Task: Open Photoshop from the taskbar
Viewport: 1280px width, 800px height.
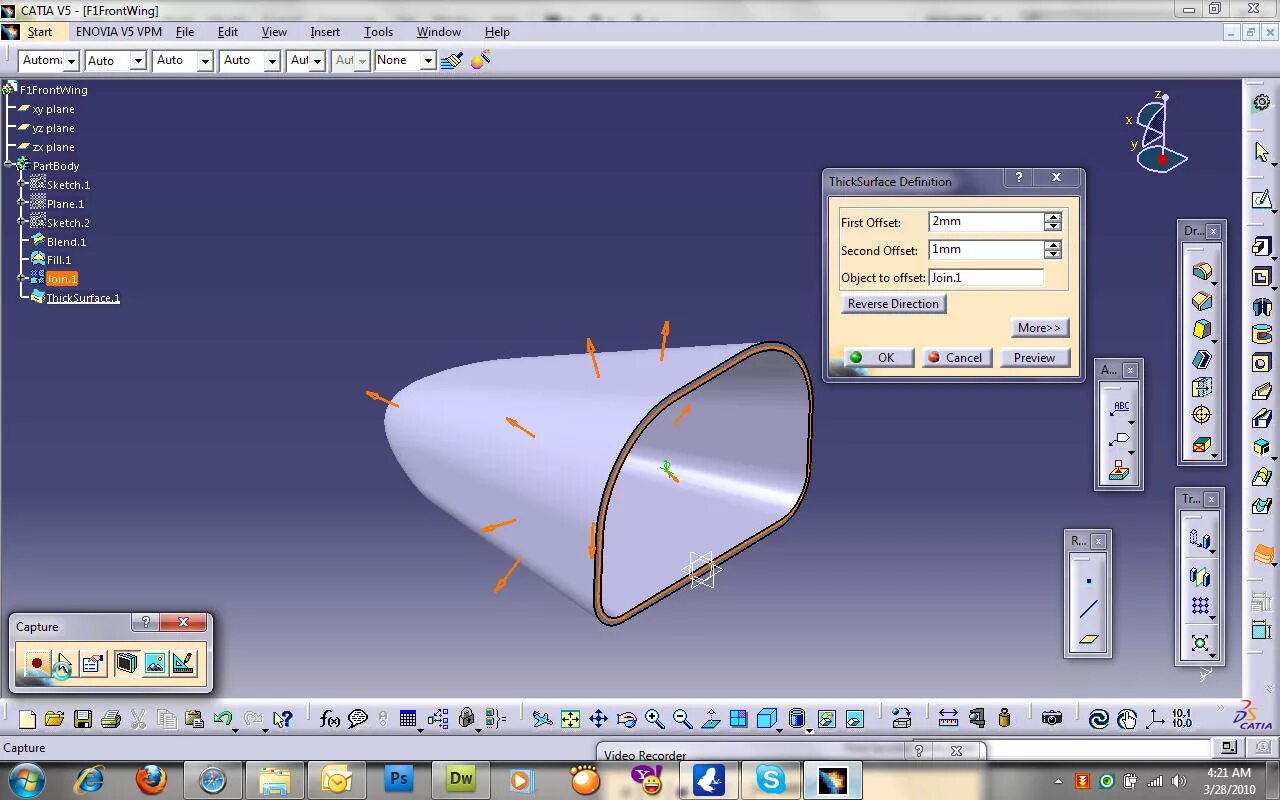Action: click(399, 779)
